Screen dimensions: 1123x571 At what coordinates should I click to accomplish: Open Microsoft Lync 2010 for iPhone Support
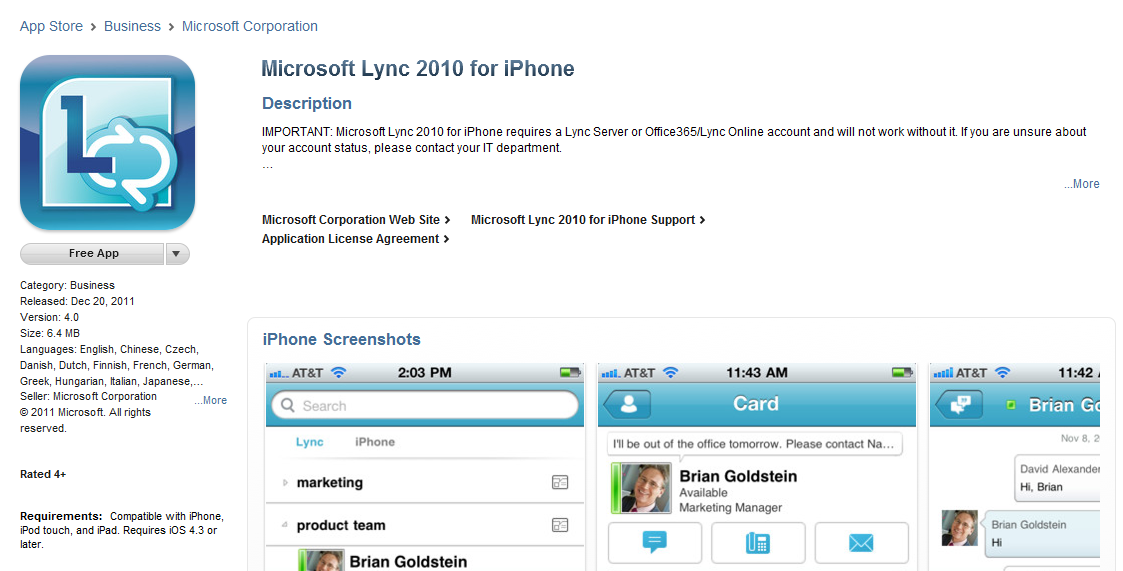(x=588, y=220)
